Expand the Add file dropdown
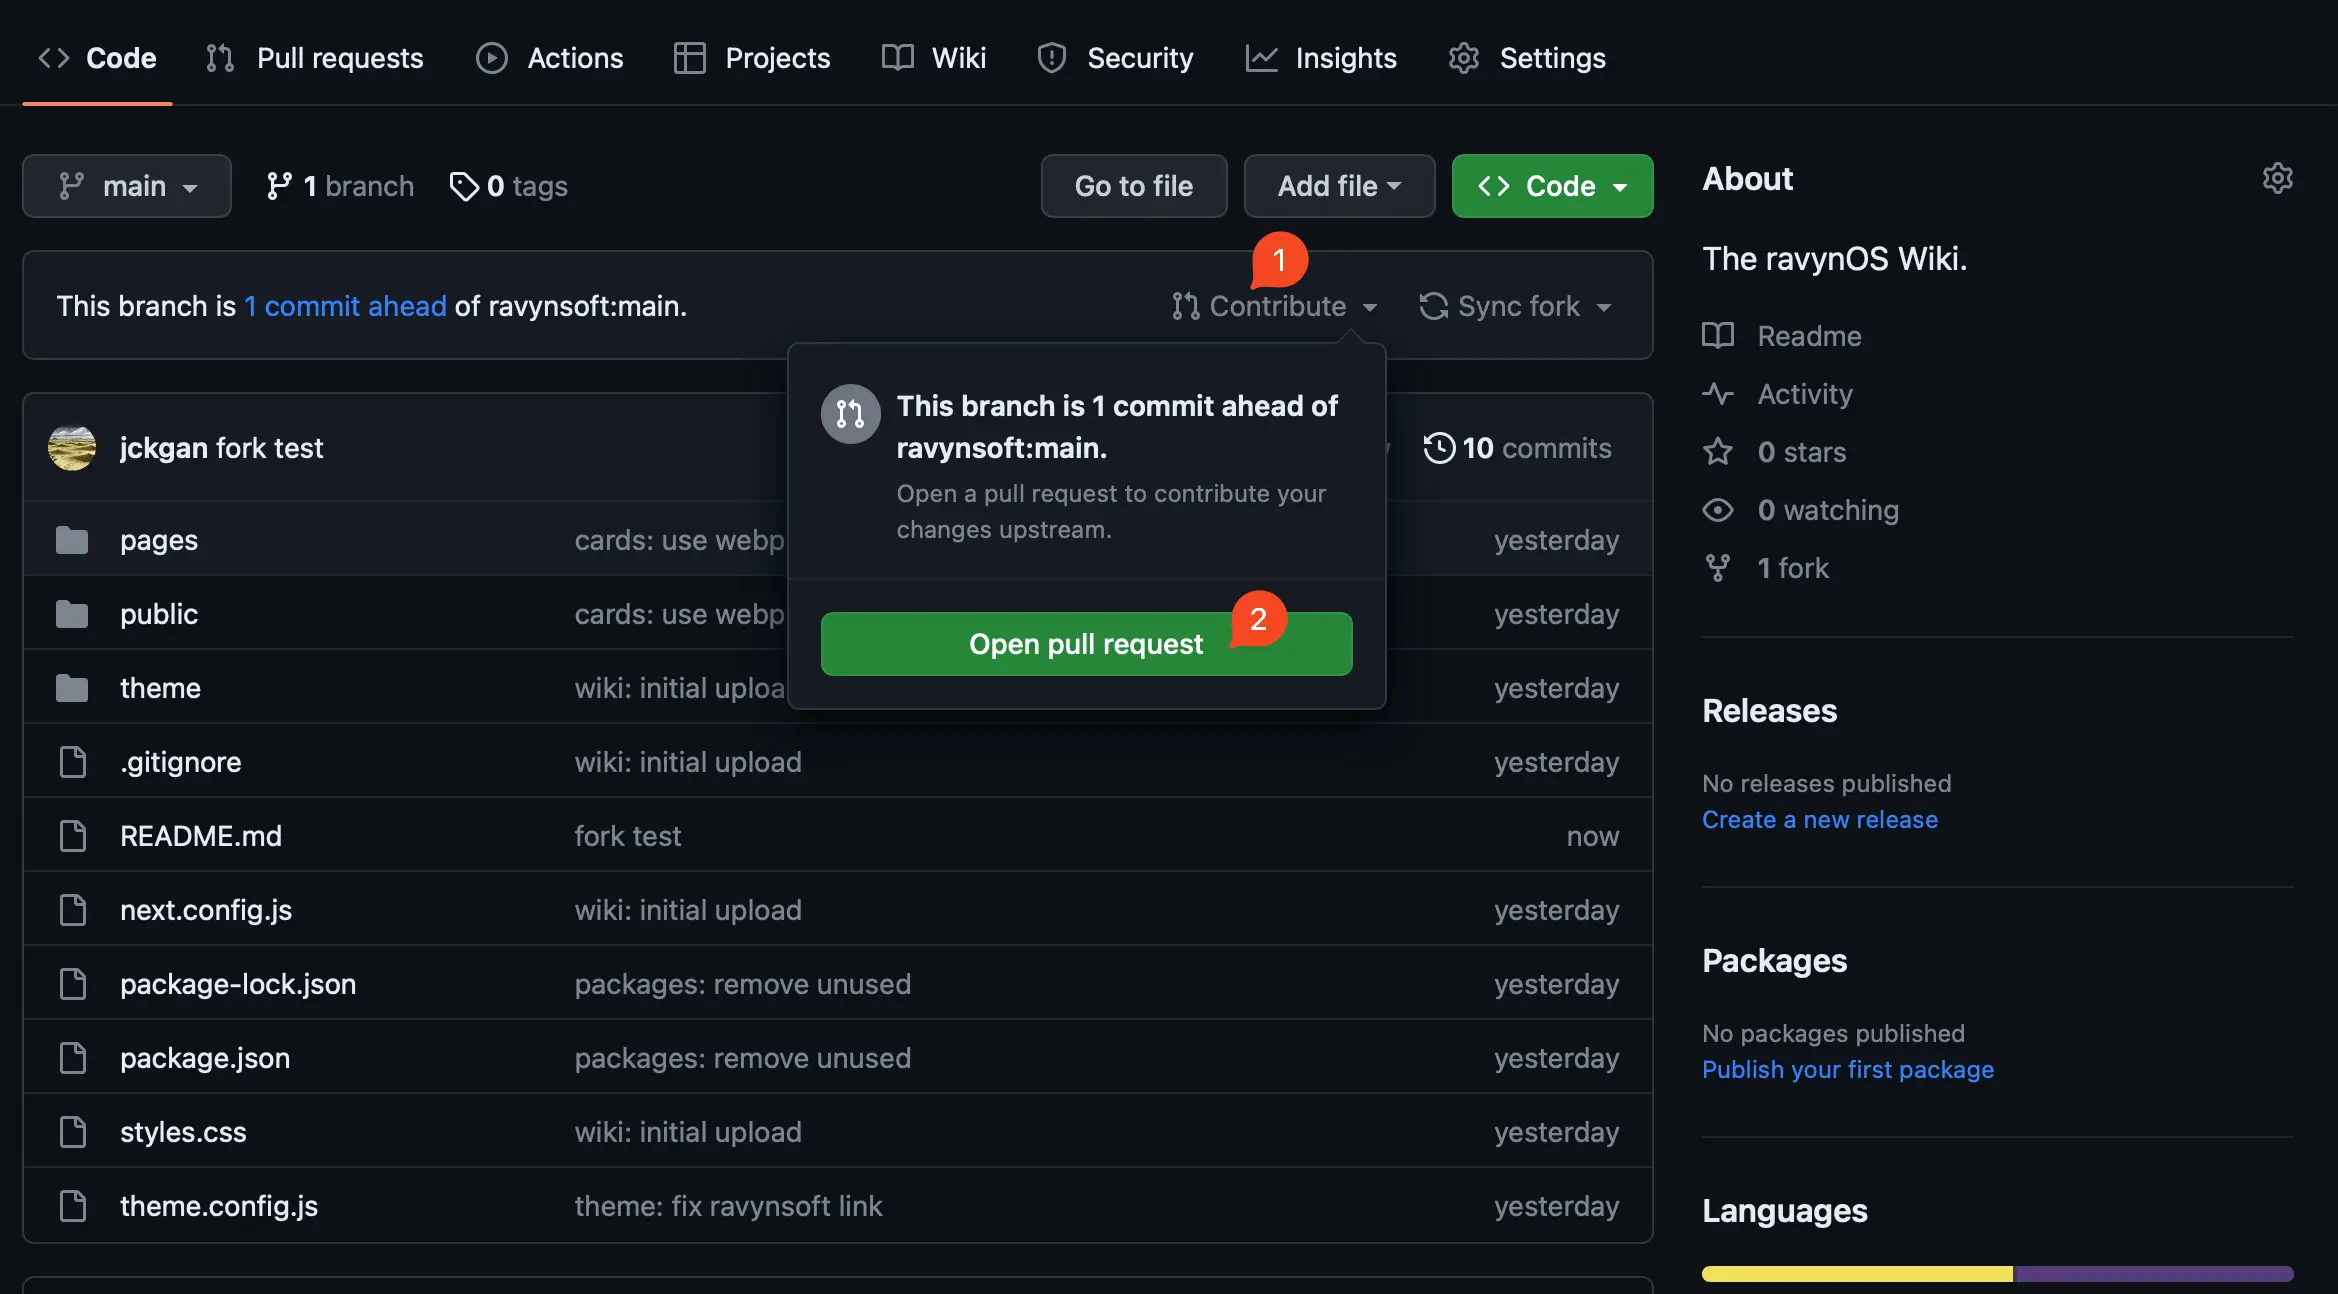 [x=1339, y=186]
